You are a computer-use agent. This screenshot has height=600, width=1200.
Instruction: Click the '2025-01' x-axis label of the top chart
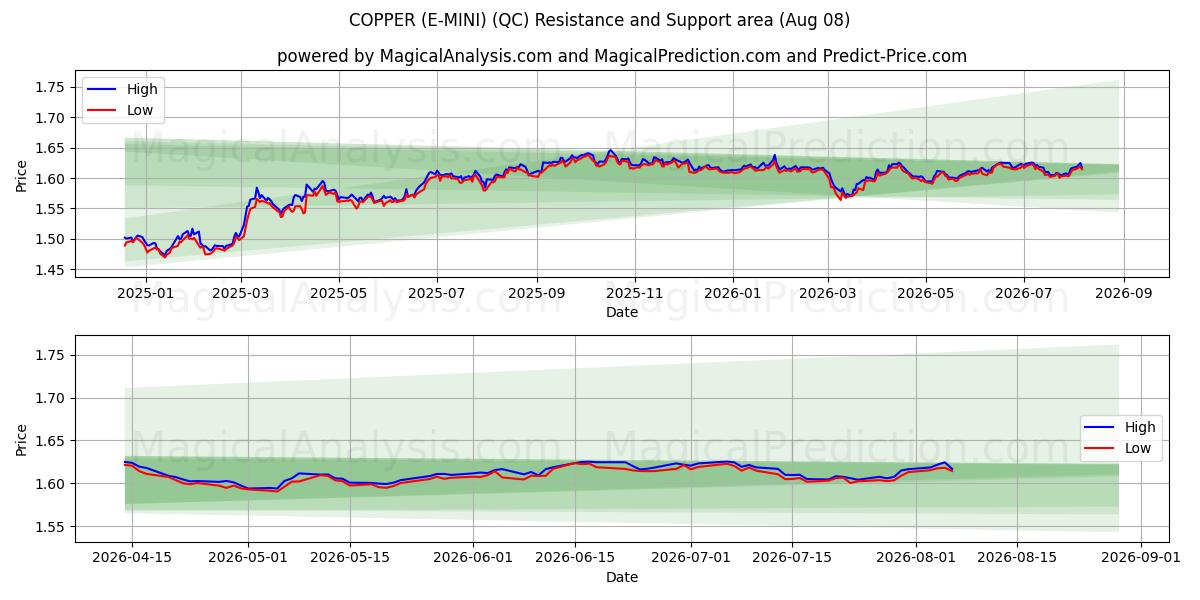tap(147, 294)
